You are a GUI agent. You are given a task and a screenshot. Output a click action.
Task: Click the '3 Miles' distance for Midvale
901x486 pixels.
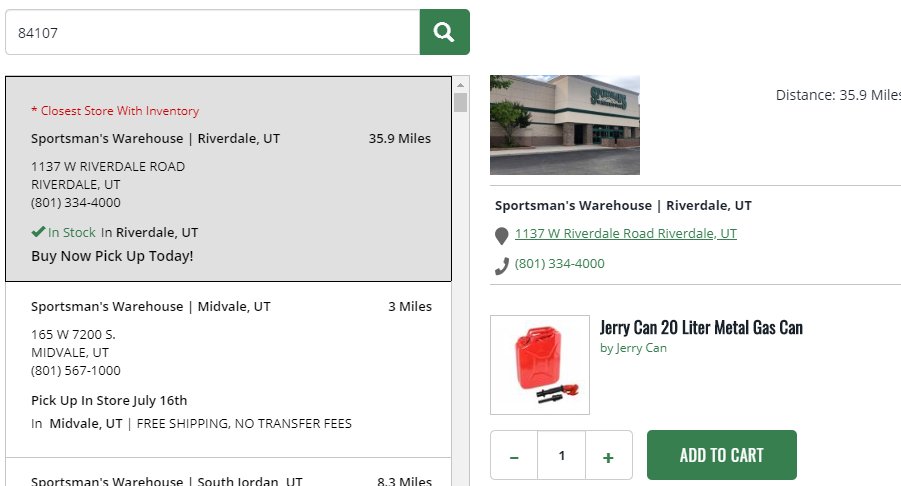(410, 306)
